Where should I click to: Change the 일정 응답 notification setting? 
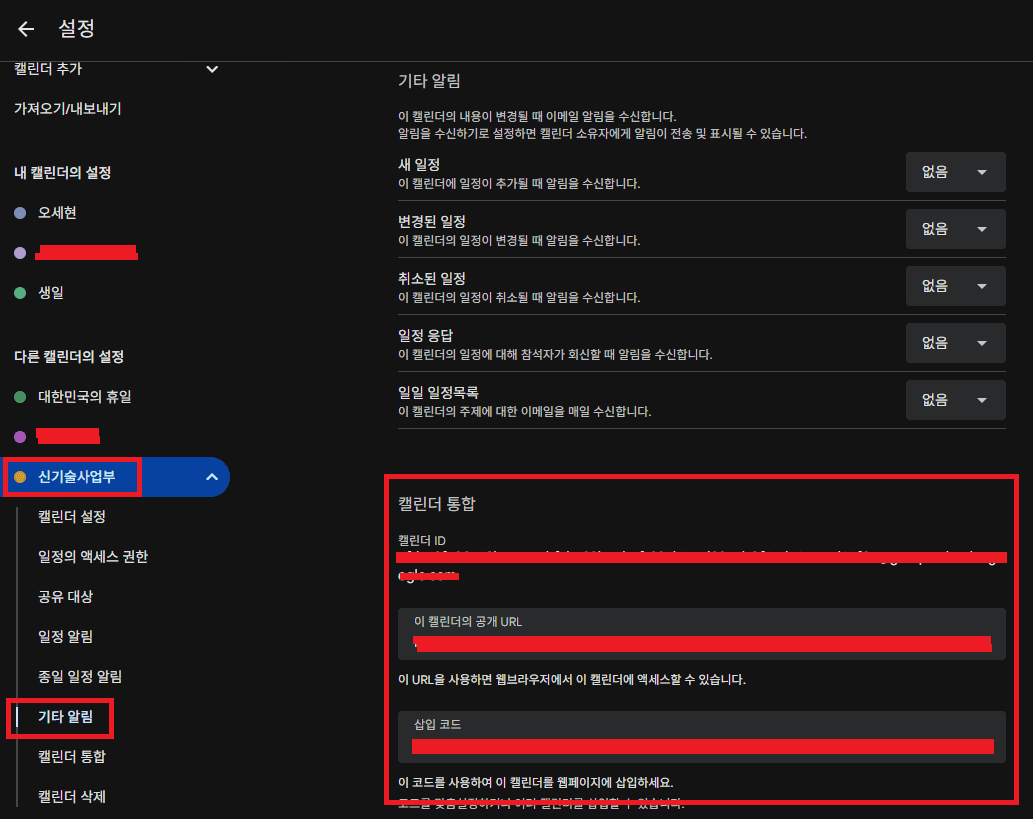[x=954, y=343]
